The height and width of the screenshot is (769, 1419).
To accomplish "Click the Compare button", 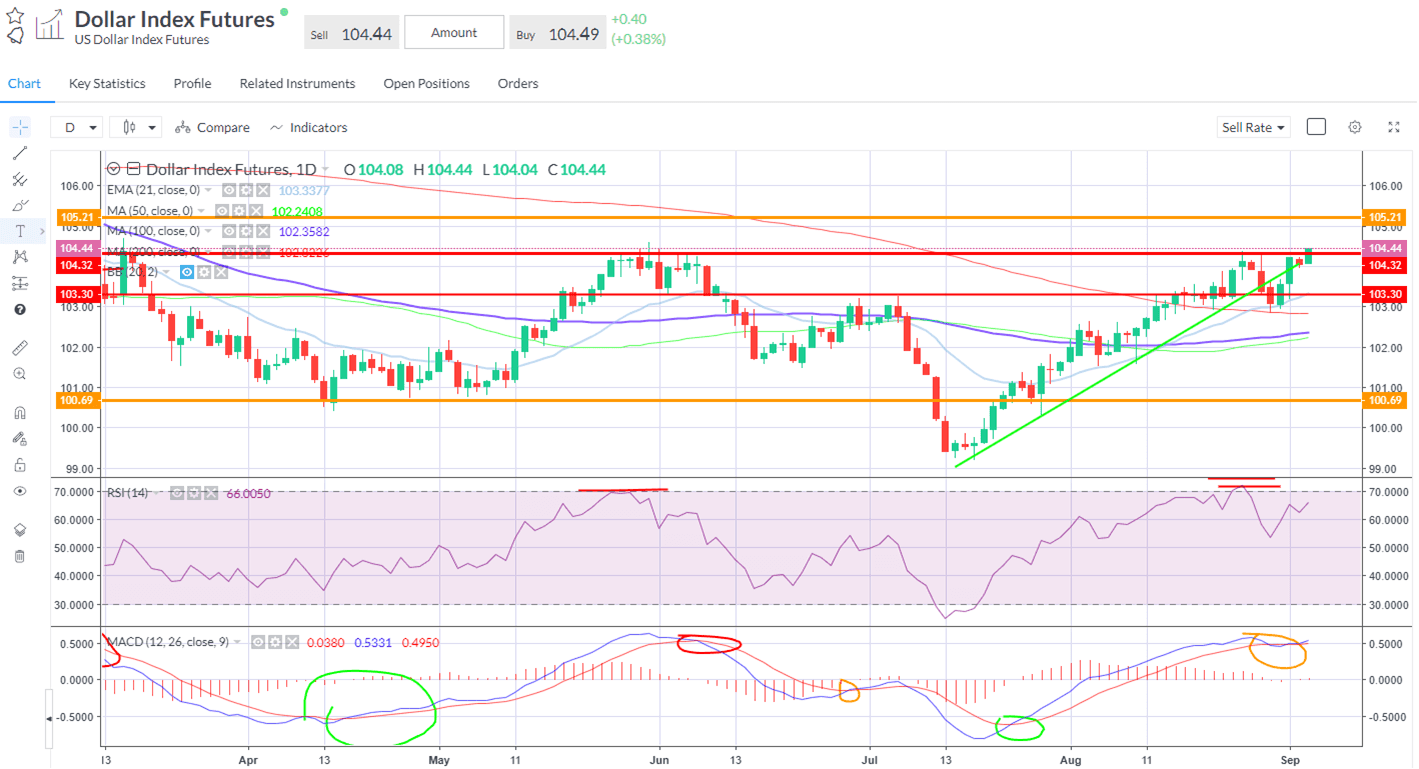I will coord(212,127).
